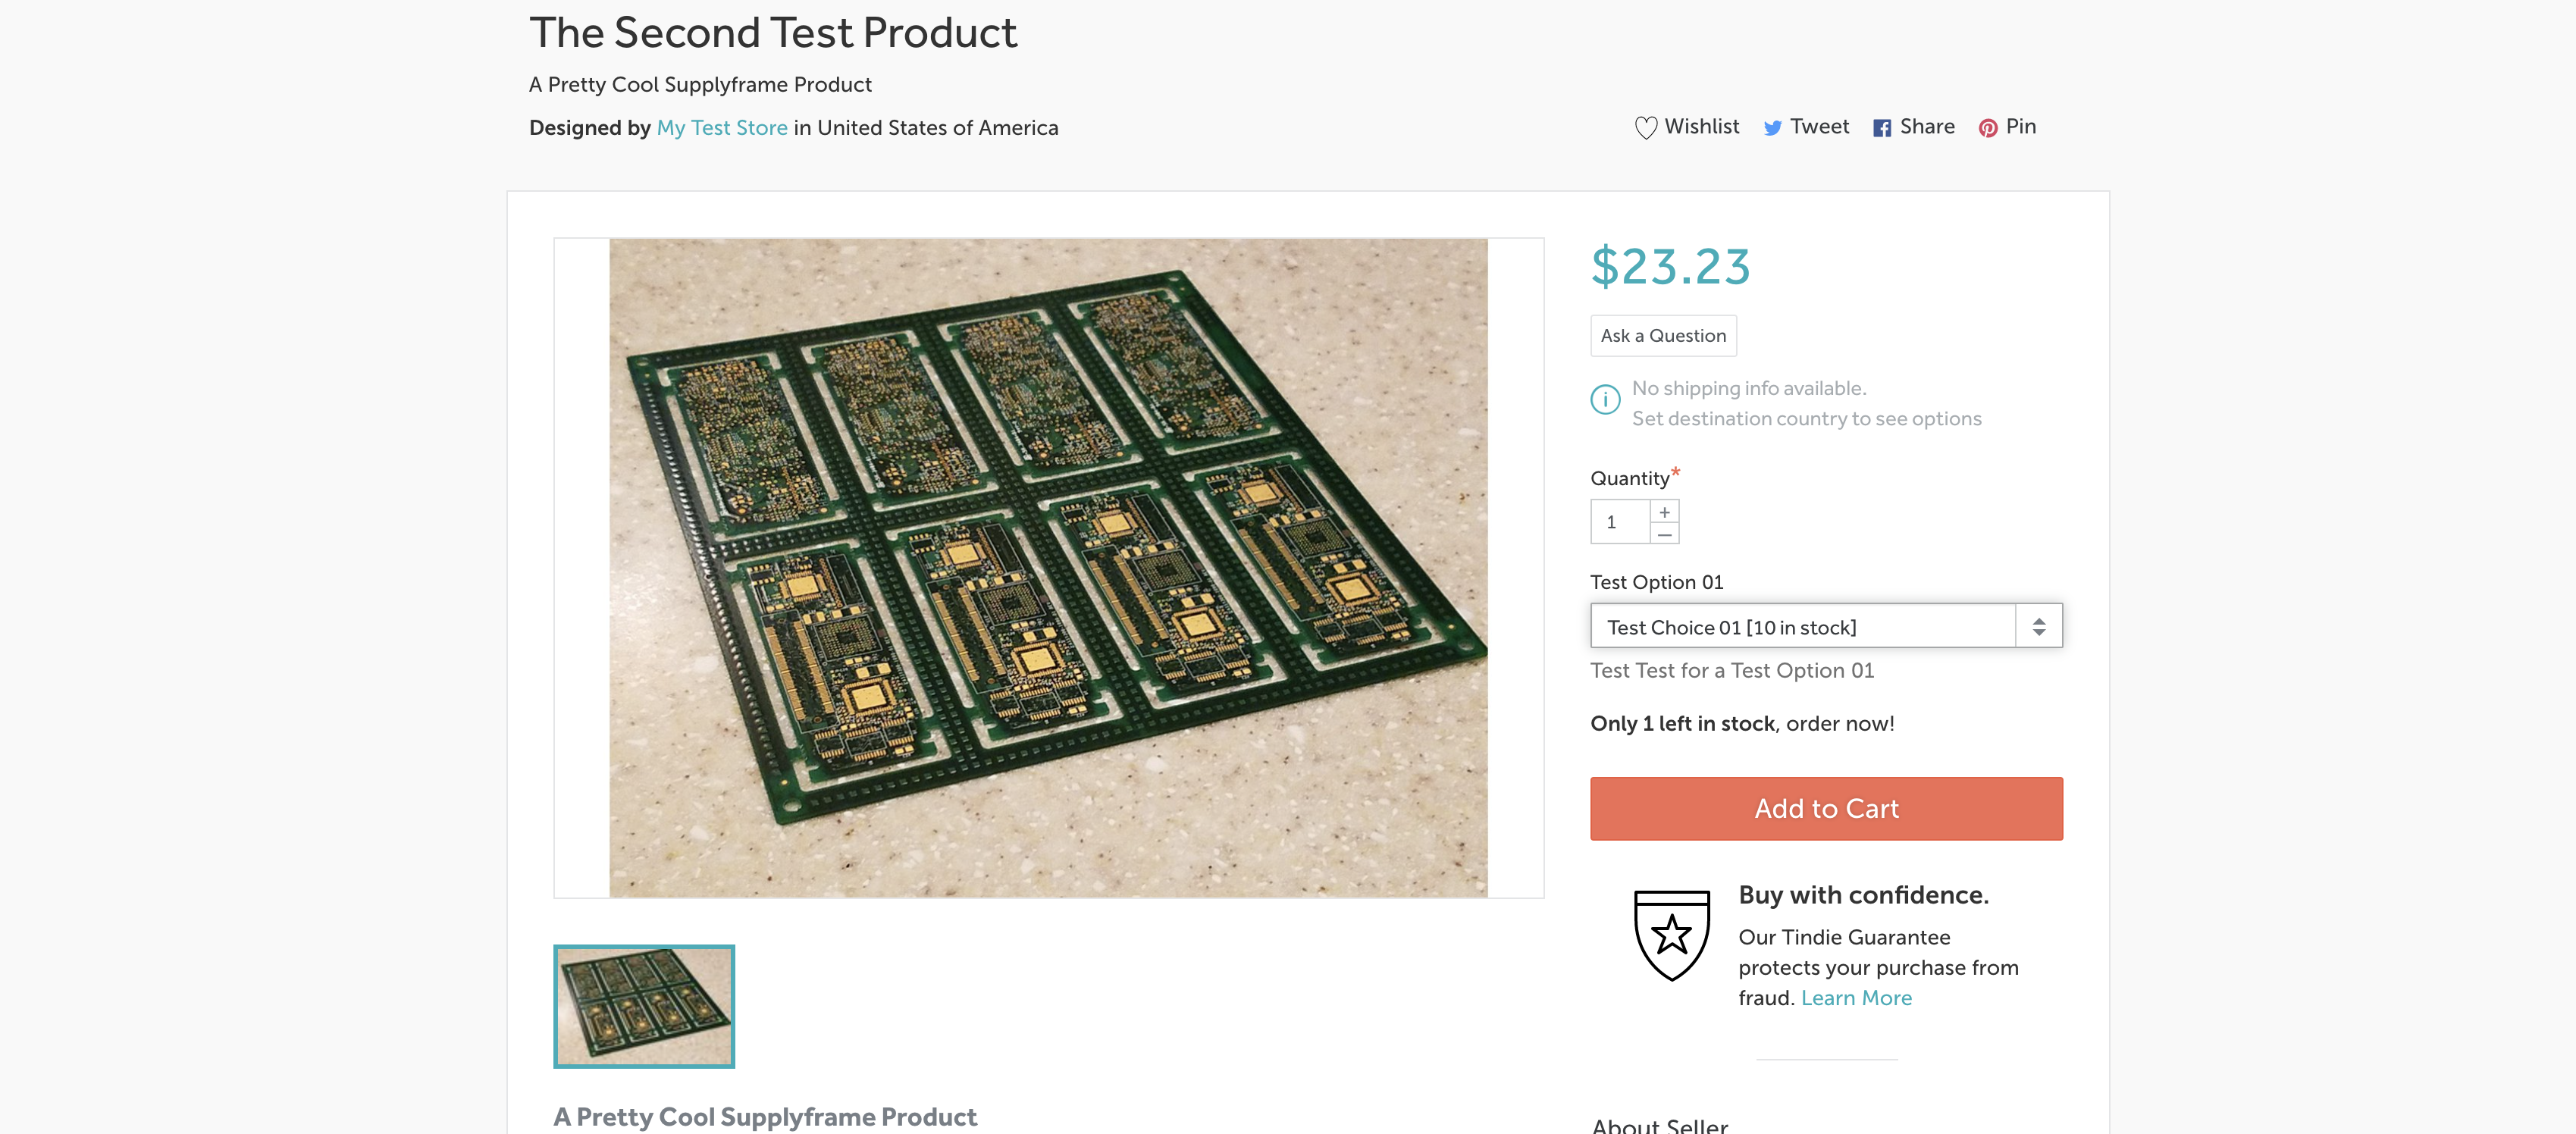Click the dropdown arrows on Test Choice 01
Screen dimensions: 2576x1134
click(2038, 627)
